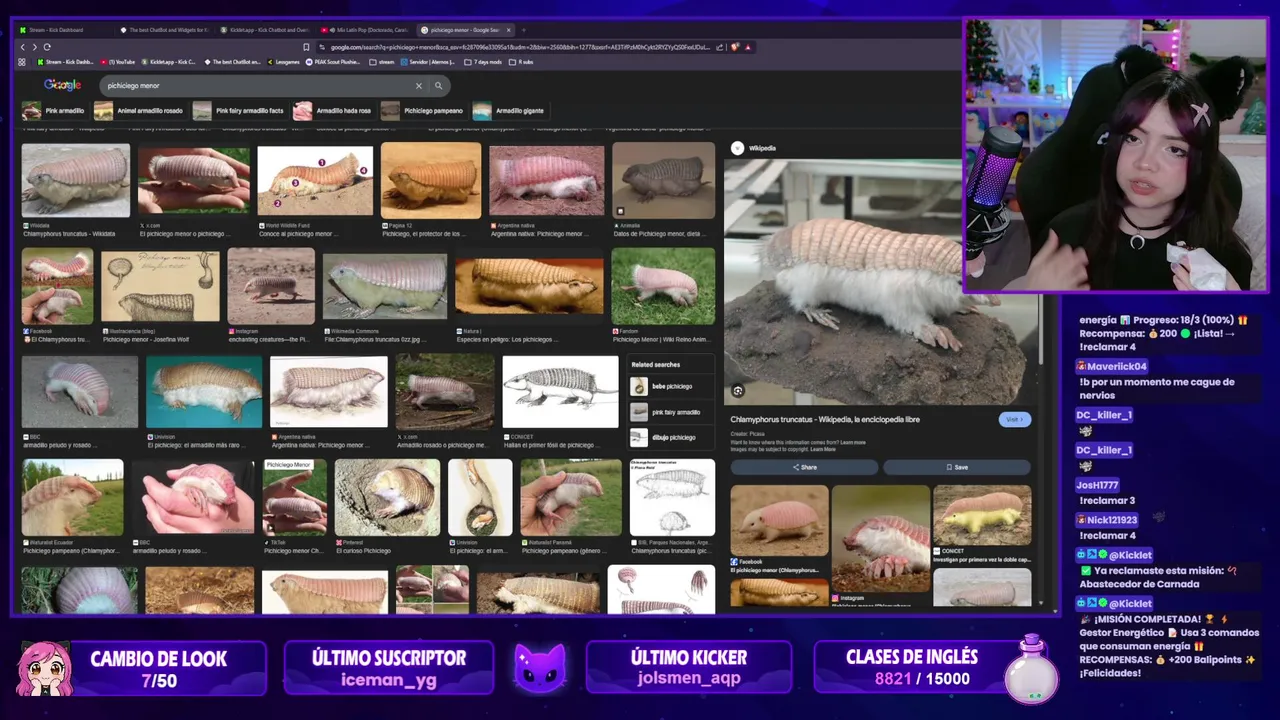Open Fandom Pichiciego Menor Wiki thumbnail

point(663,285)
